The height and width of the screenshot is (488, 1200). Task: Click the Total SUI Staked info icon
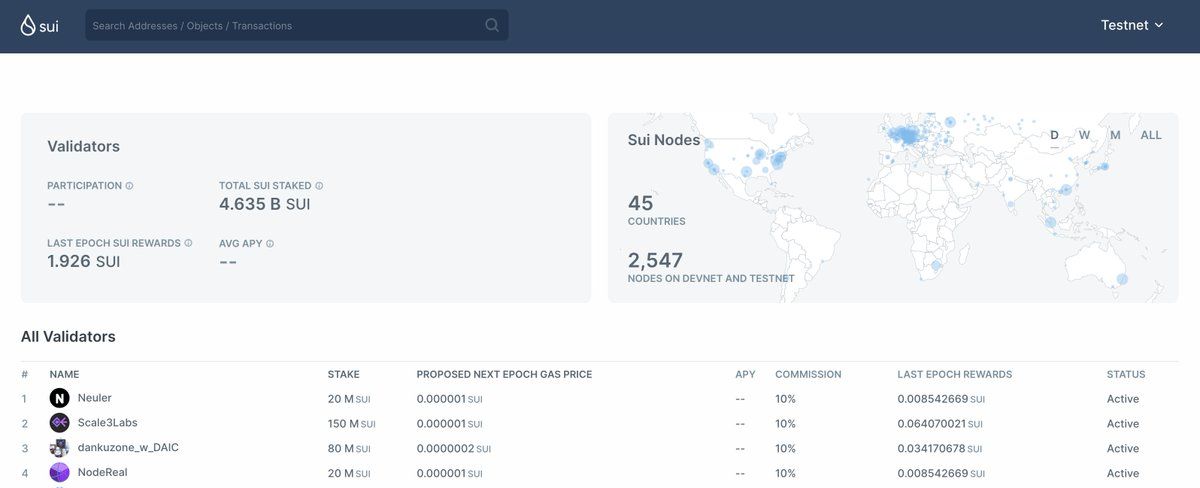tap(319, 186)
